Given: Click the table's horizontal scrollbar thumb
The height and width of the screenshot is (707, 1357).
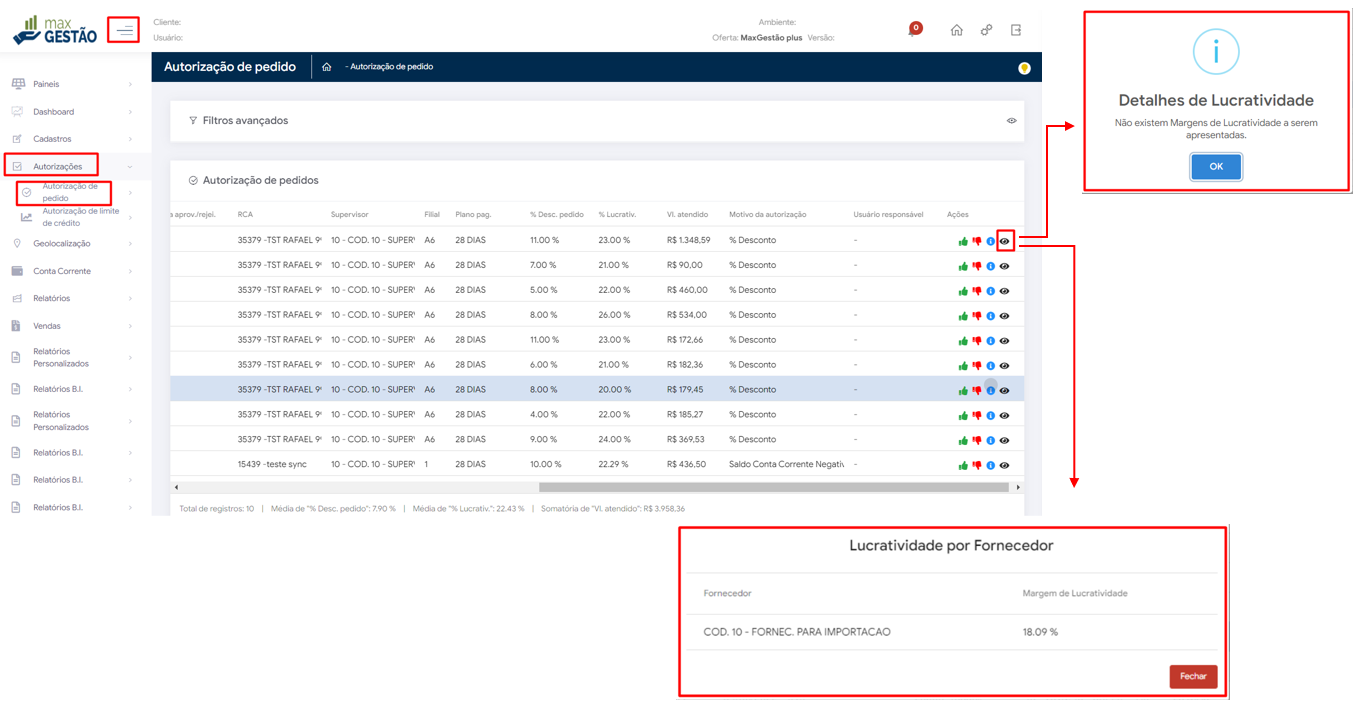Looking at the screenshot, I should 773,488.
